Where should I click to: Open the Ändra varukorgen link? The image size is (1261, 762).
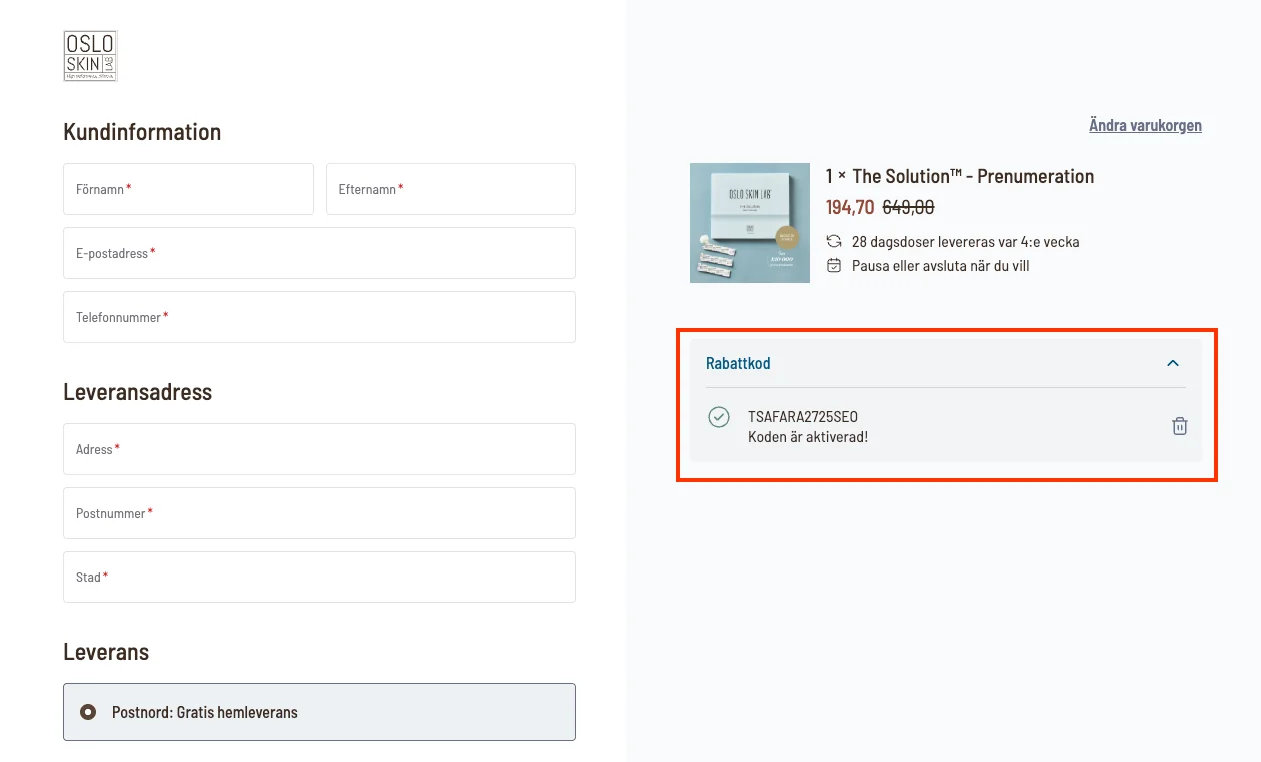1145,125
